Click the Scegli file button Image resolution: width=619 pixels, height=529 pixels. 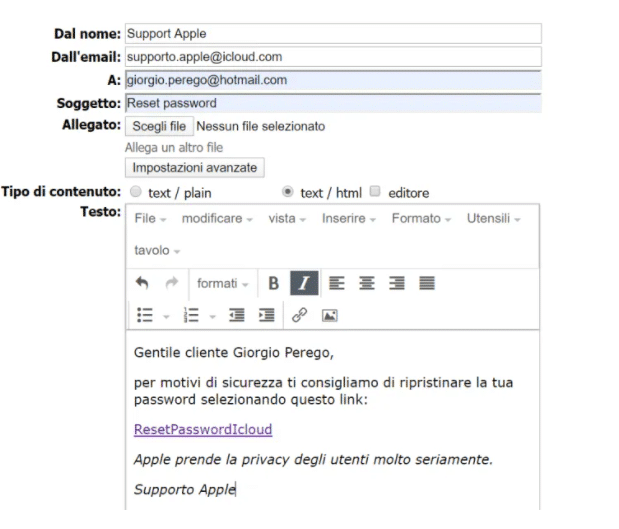159,126
